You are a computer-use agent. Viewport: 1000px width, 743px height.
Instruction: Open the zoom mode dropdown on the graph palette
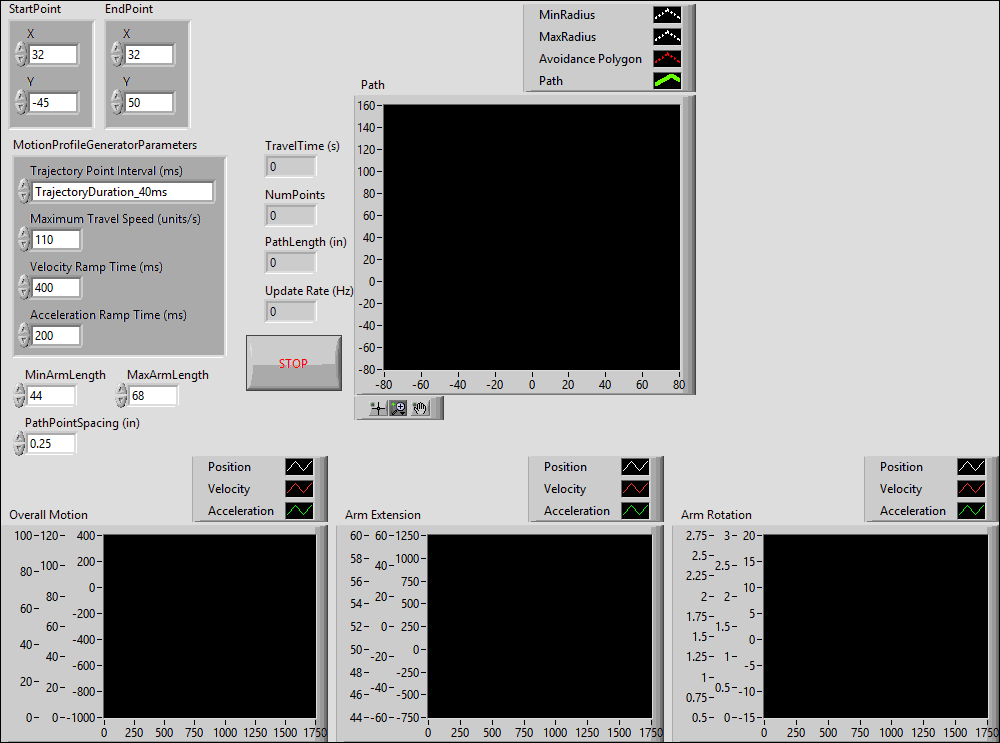403,413
